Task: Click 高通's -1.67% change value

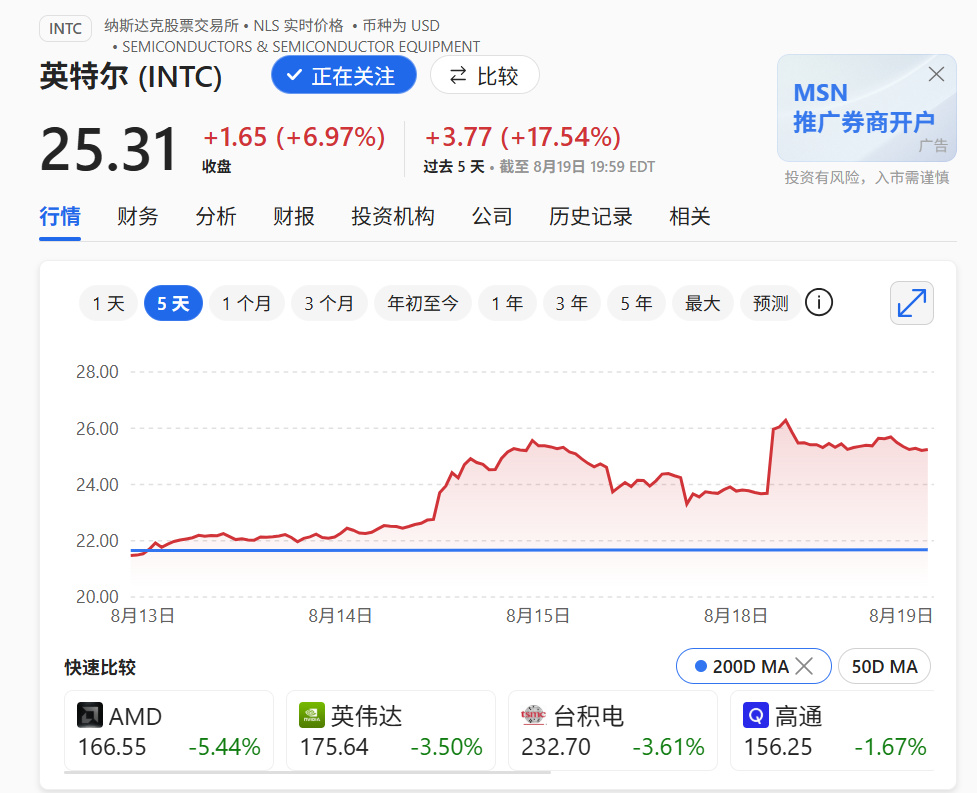Action: (x=890, y=747)
